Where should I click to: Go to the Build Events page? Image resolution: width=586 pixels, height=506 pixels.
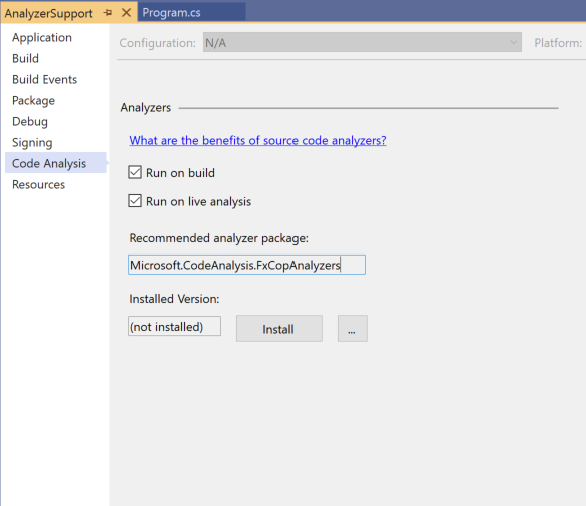tap(44, 79)
